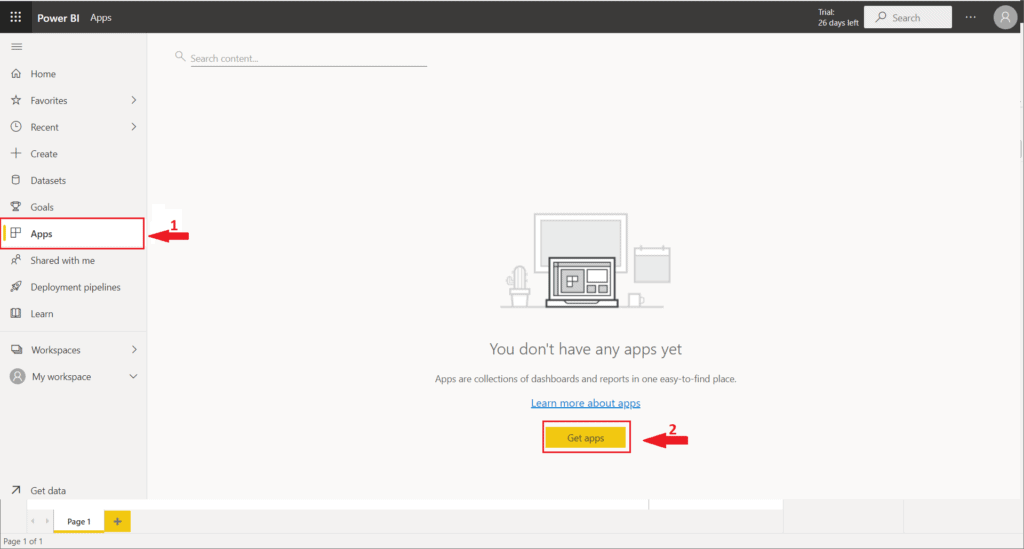Expand the Recent flyout chevron
The width and height of the screenshot is (1024, 549).
click(x=134, y=127)
